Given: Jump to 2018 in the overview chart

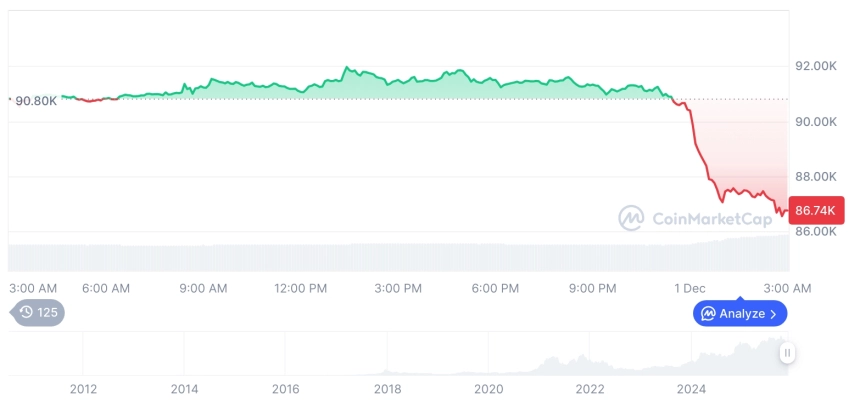Looking at the screenshot, I should click(387, 389).
